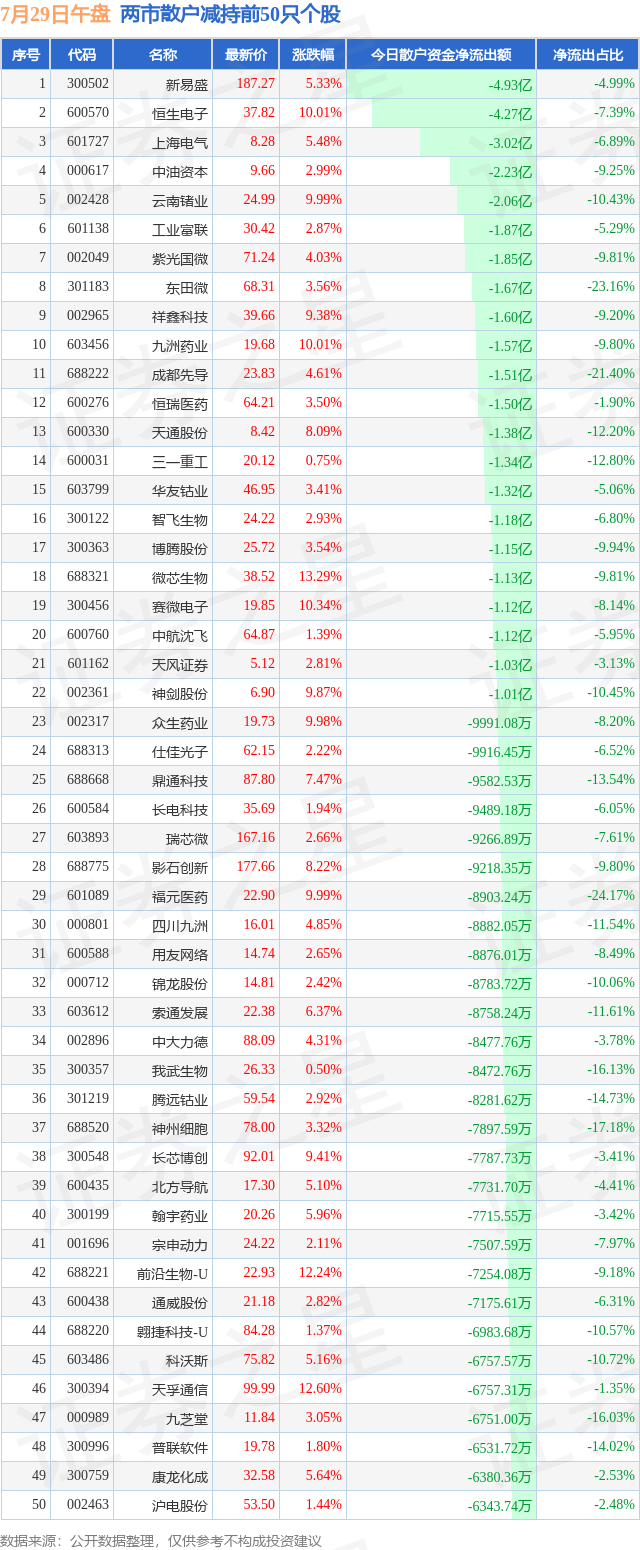Click the title 两市散户减持前50只个股
The height and width of the screenshot is (1550, 640).
point(230,15)
